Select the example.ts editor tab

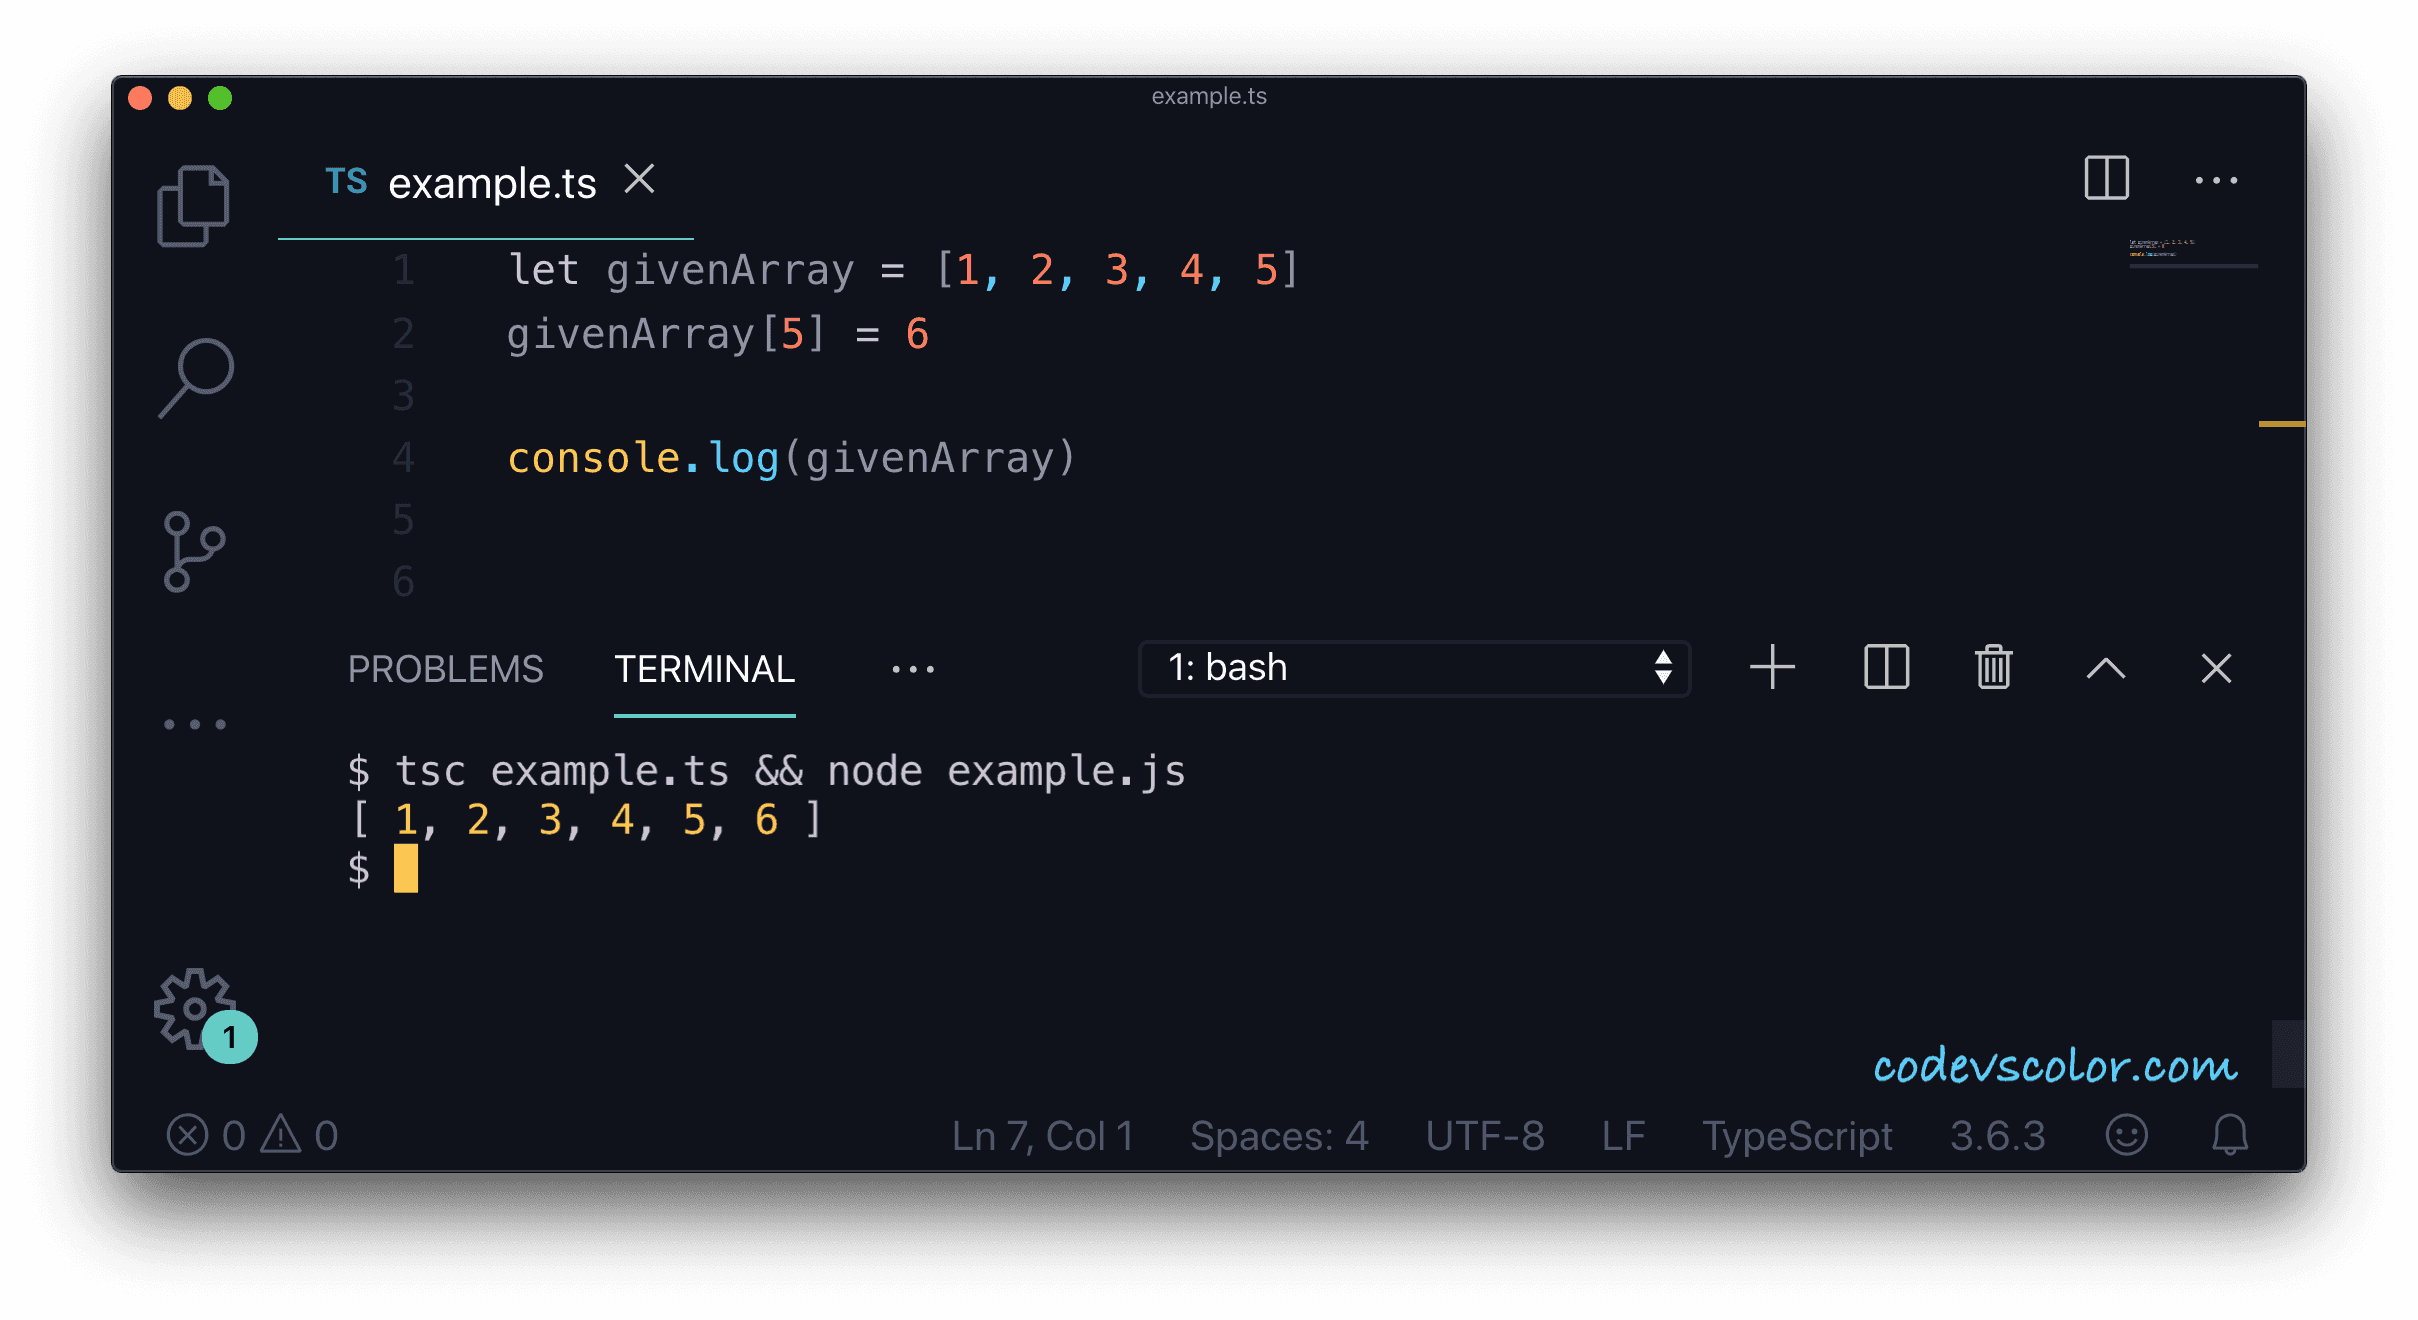(490, 181)
